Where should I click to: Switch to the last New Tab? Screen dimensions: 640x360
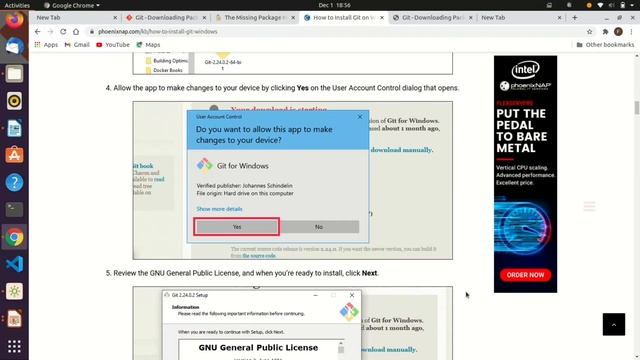[517, 18]
